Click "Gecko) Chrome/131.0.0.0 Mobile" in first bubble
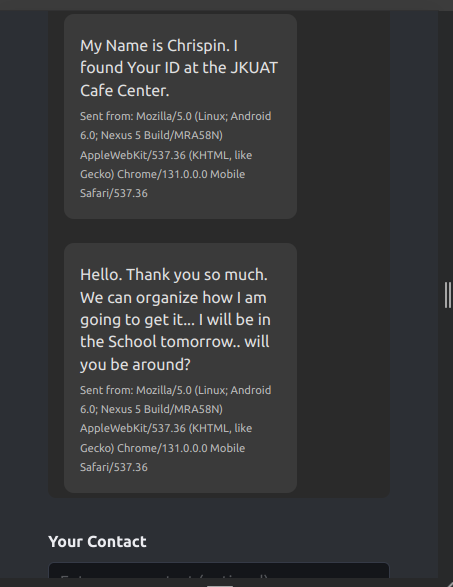Screen dimensions: 453x587 click(x=162, y=174)
